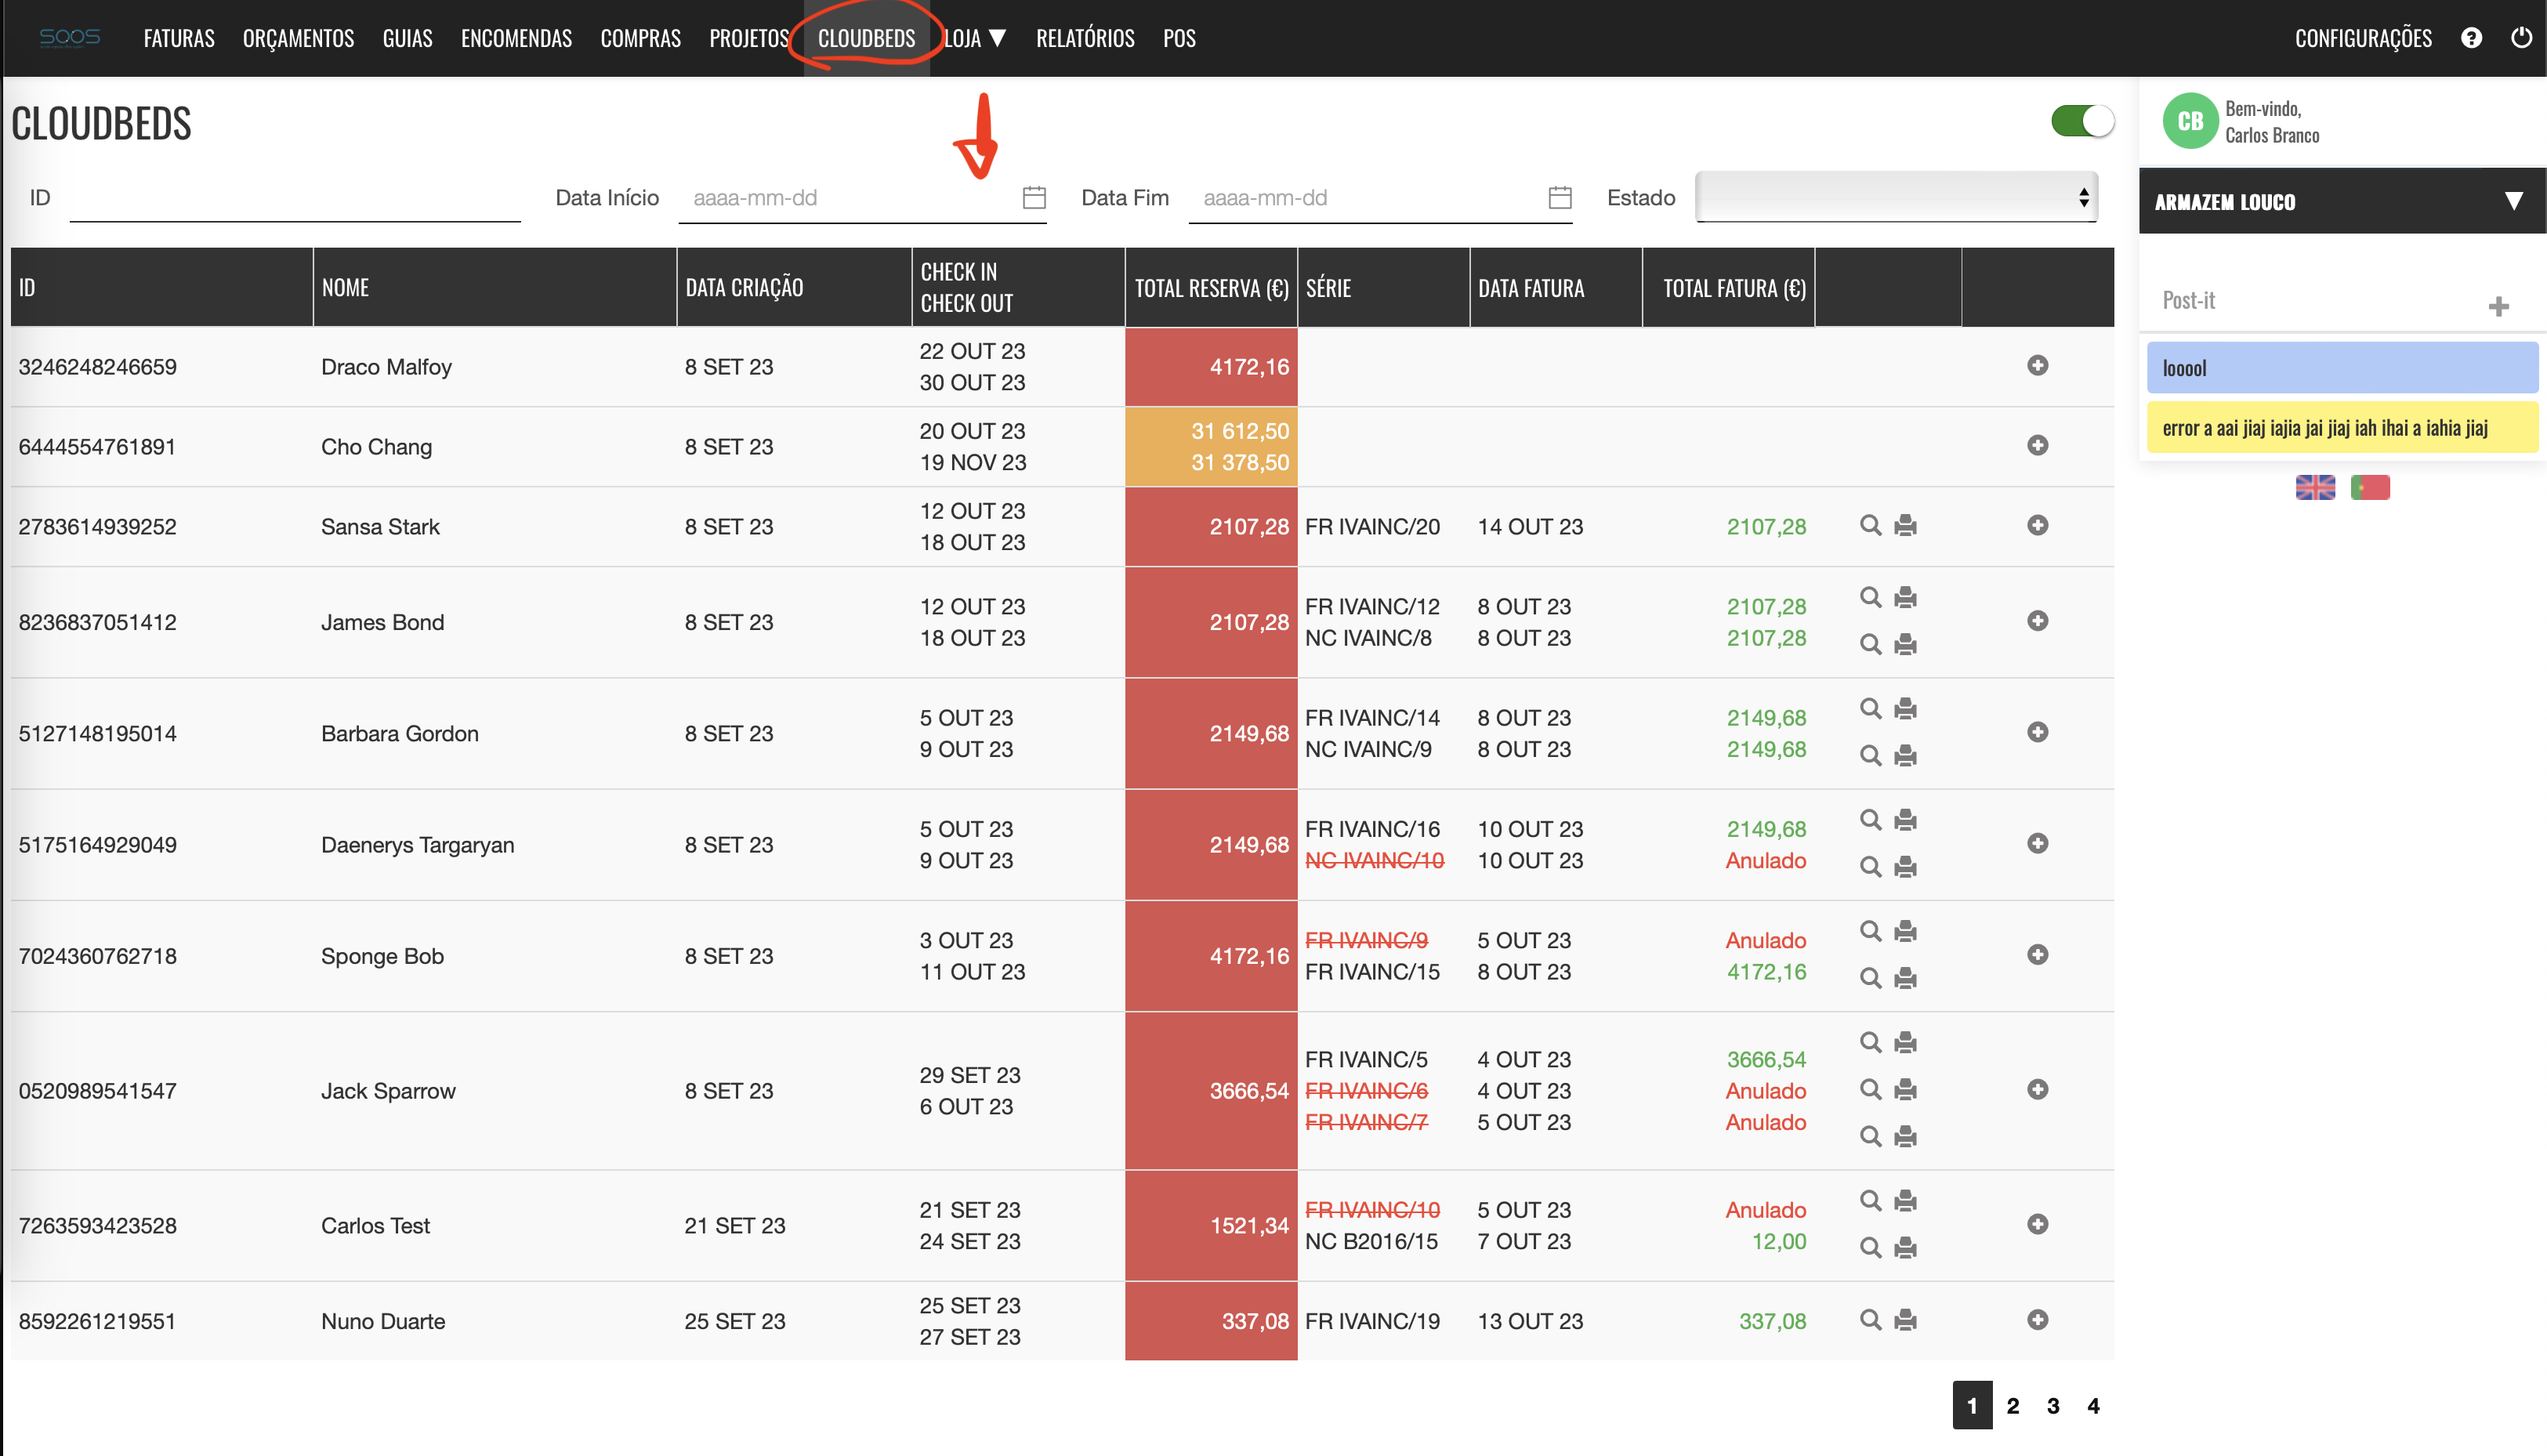Open CONFIGURAÇÕES

click(2362, 38)
